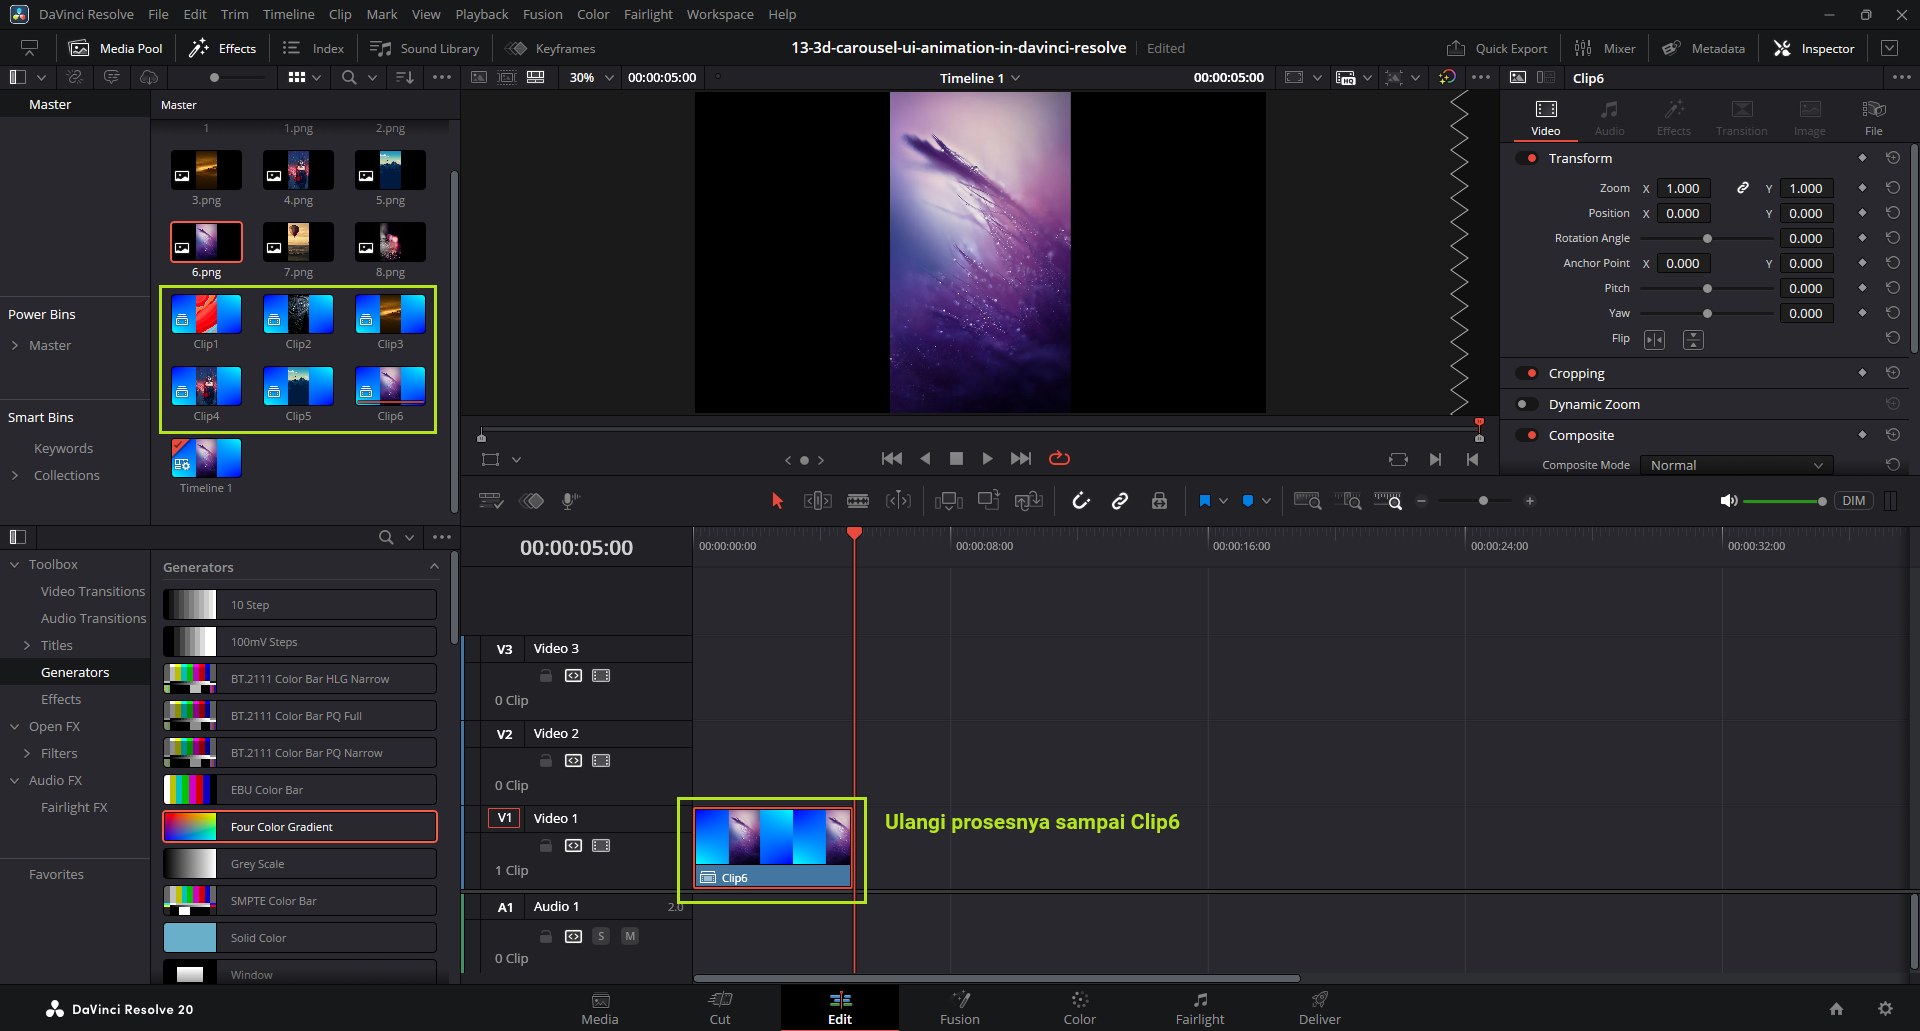1920x1031 pixels.
Task: Expand the Titles tree item
Action: 27,645
